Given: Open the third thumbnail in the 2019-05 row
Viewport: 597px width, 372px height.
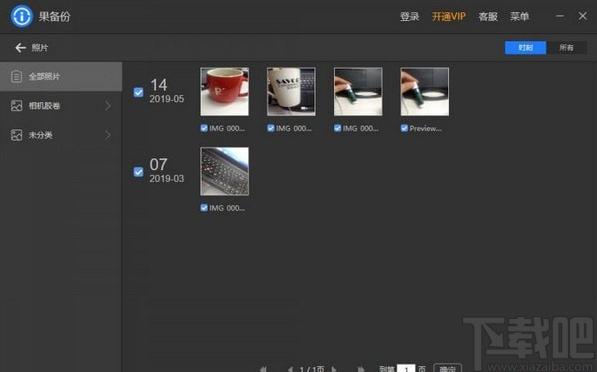Looking at the screenshot, I should click(358, 92).
